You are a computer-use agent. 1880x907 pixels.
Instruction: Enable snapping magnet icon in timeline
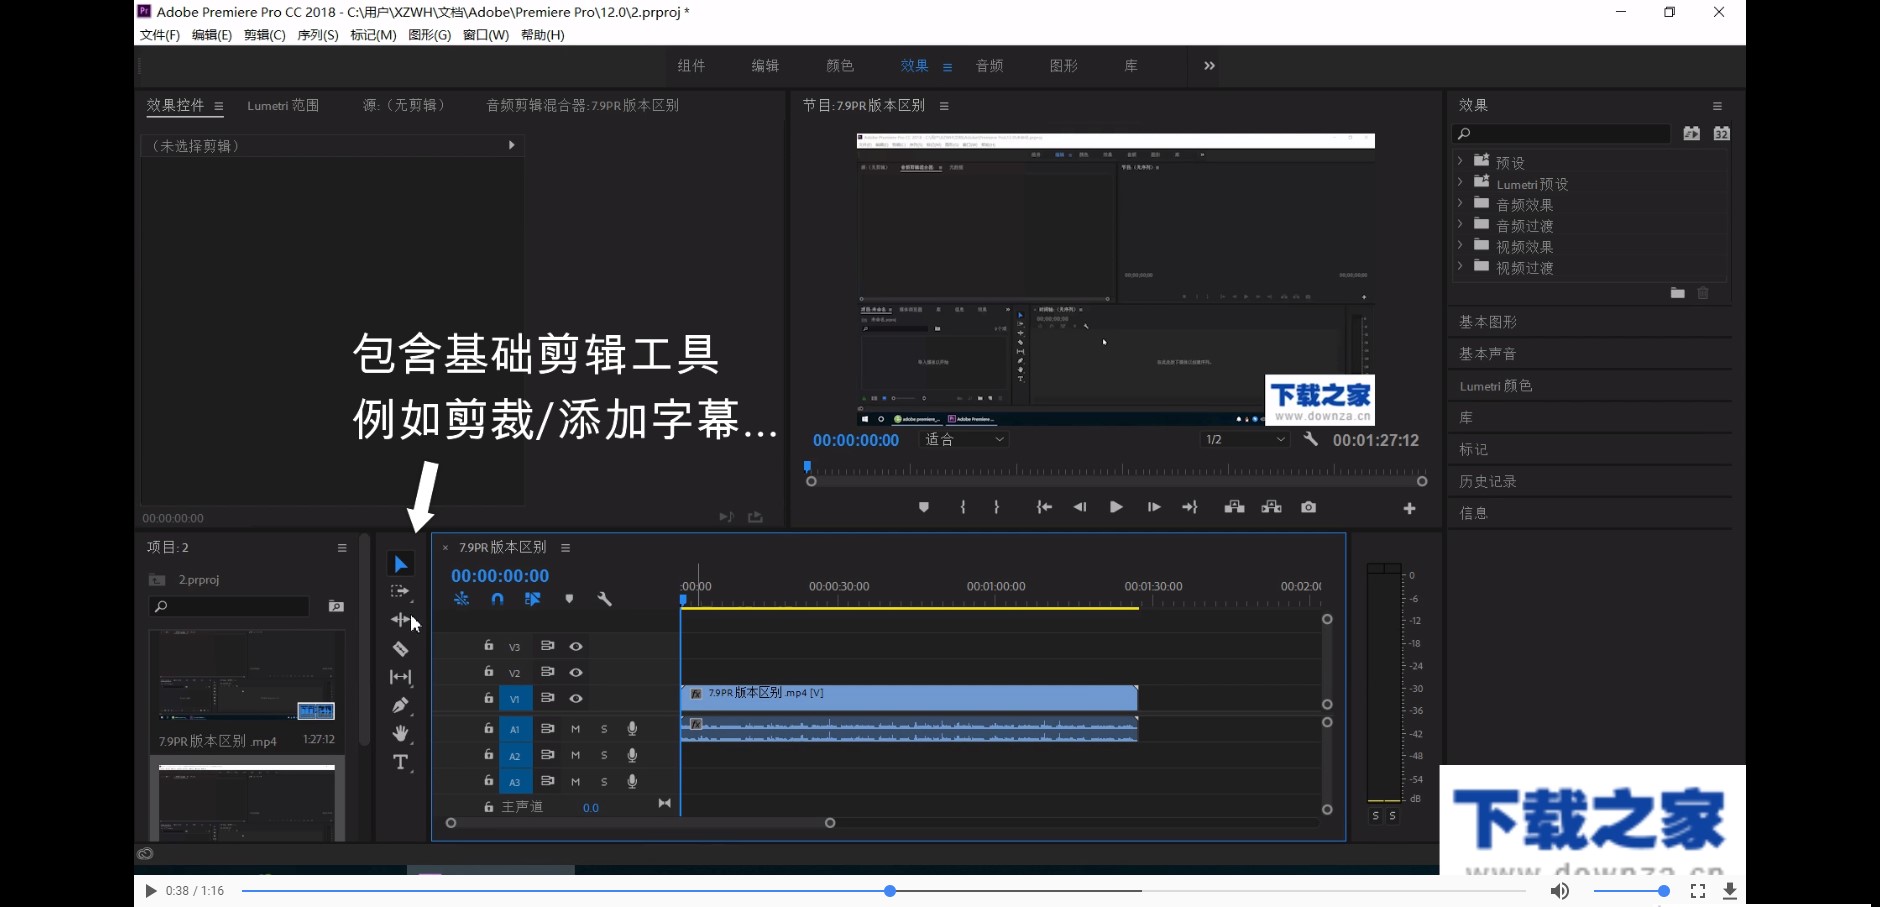pyautogui.click(x=497, y=598)
